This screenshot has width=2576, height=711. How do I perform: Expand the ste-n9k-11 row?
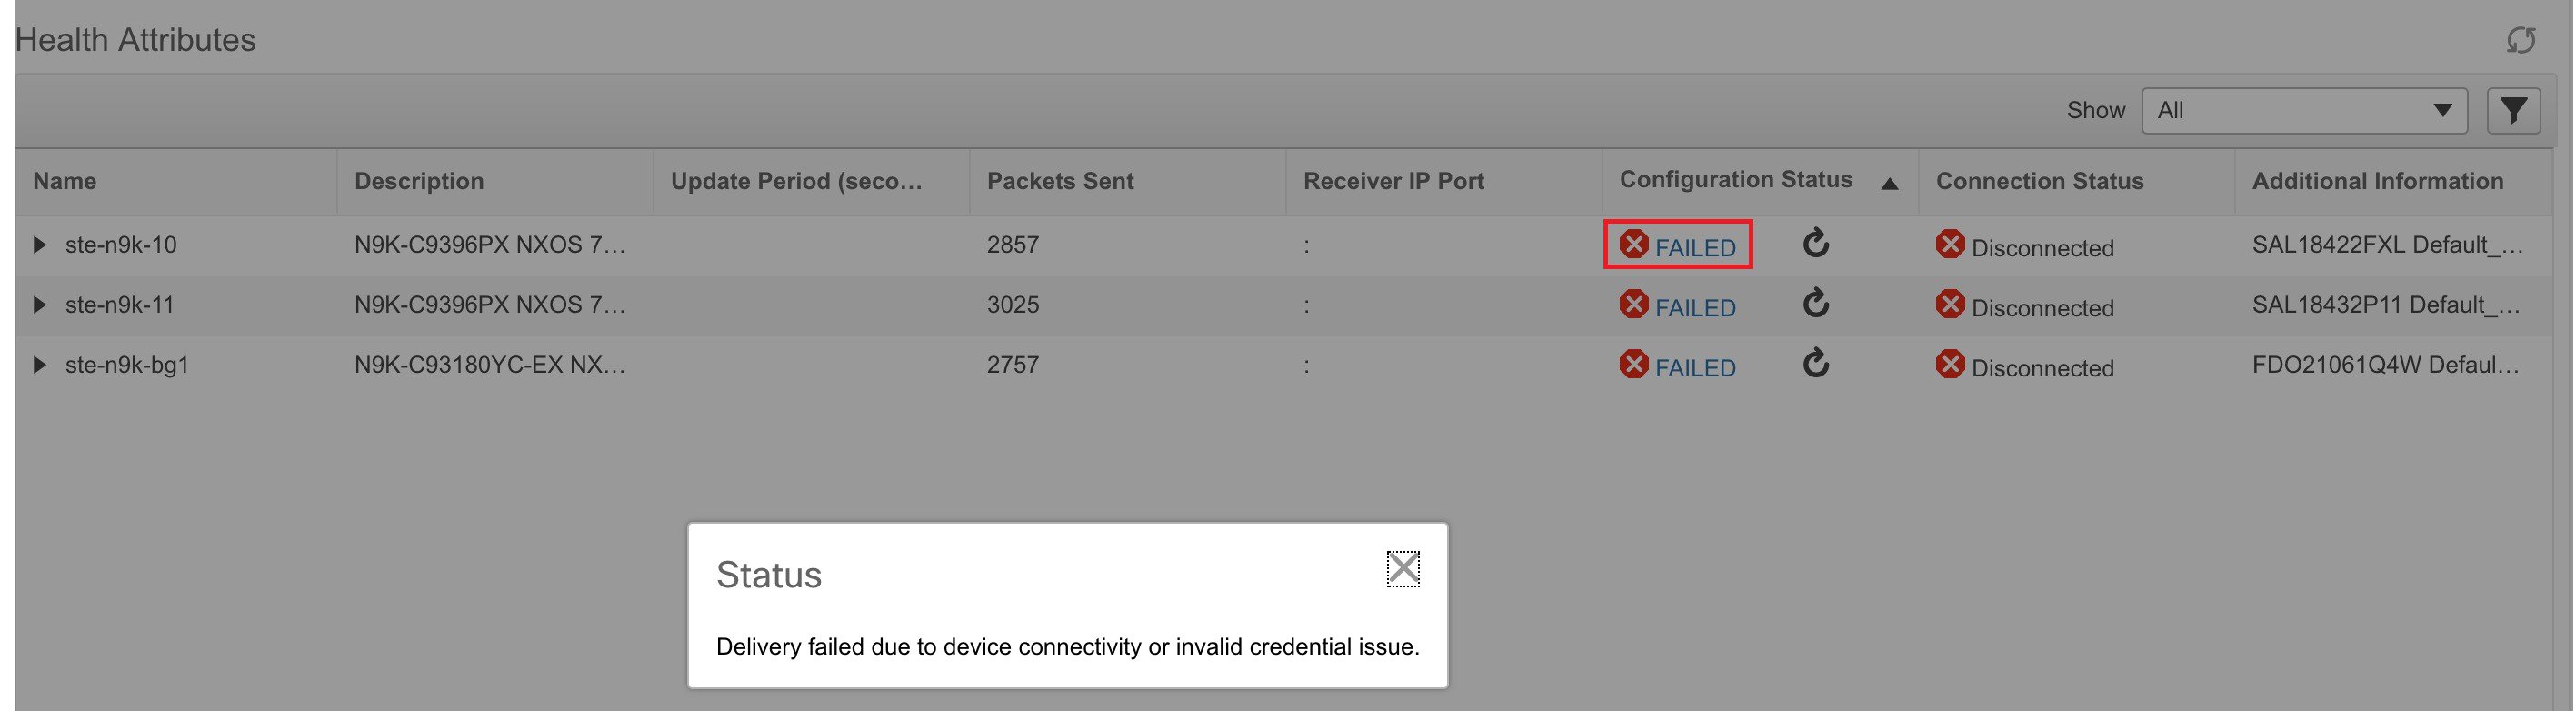pos(39,305)
